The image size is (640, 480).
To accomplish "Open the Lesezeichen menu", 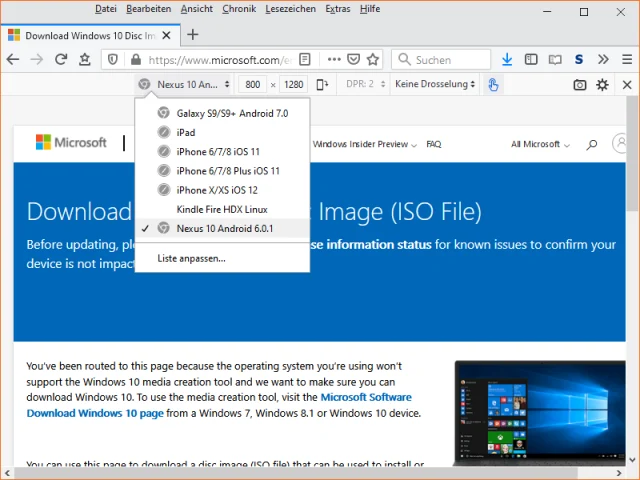I will click(x=291, y=9).
